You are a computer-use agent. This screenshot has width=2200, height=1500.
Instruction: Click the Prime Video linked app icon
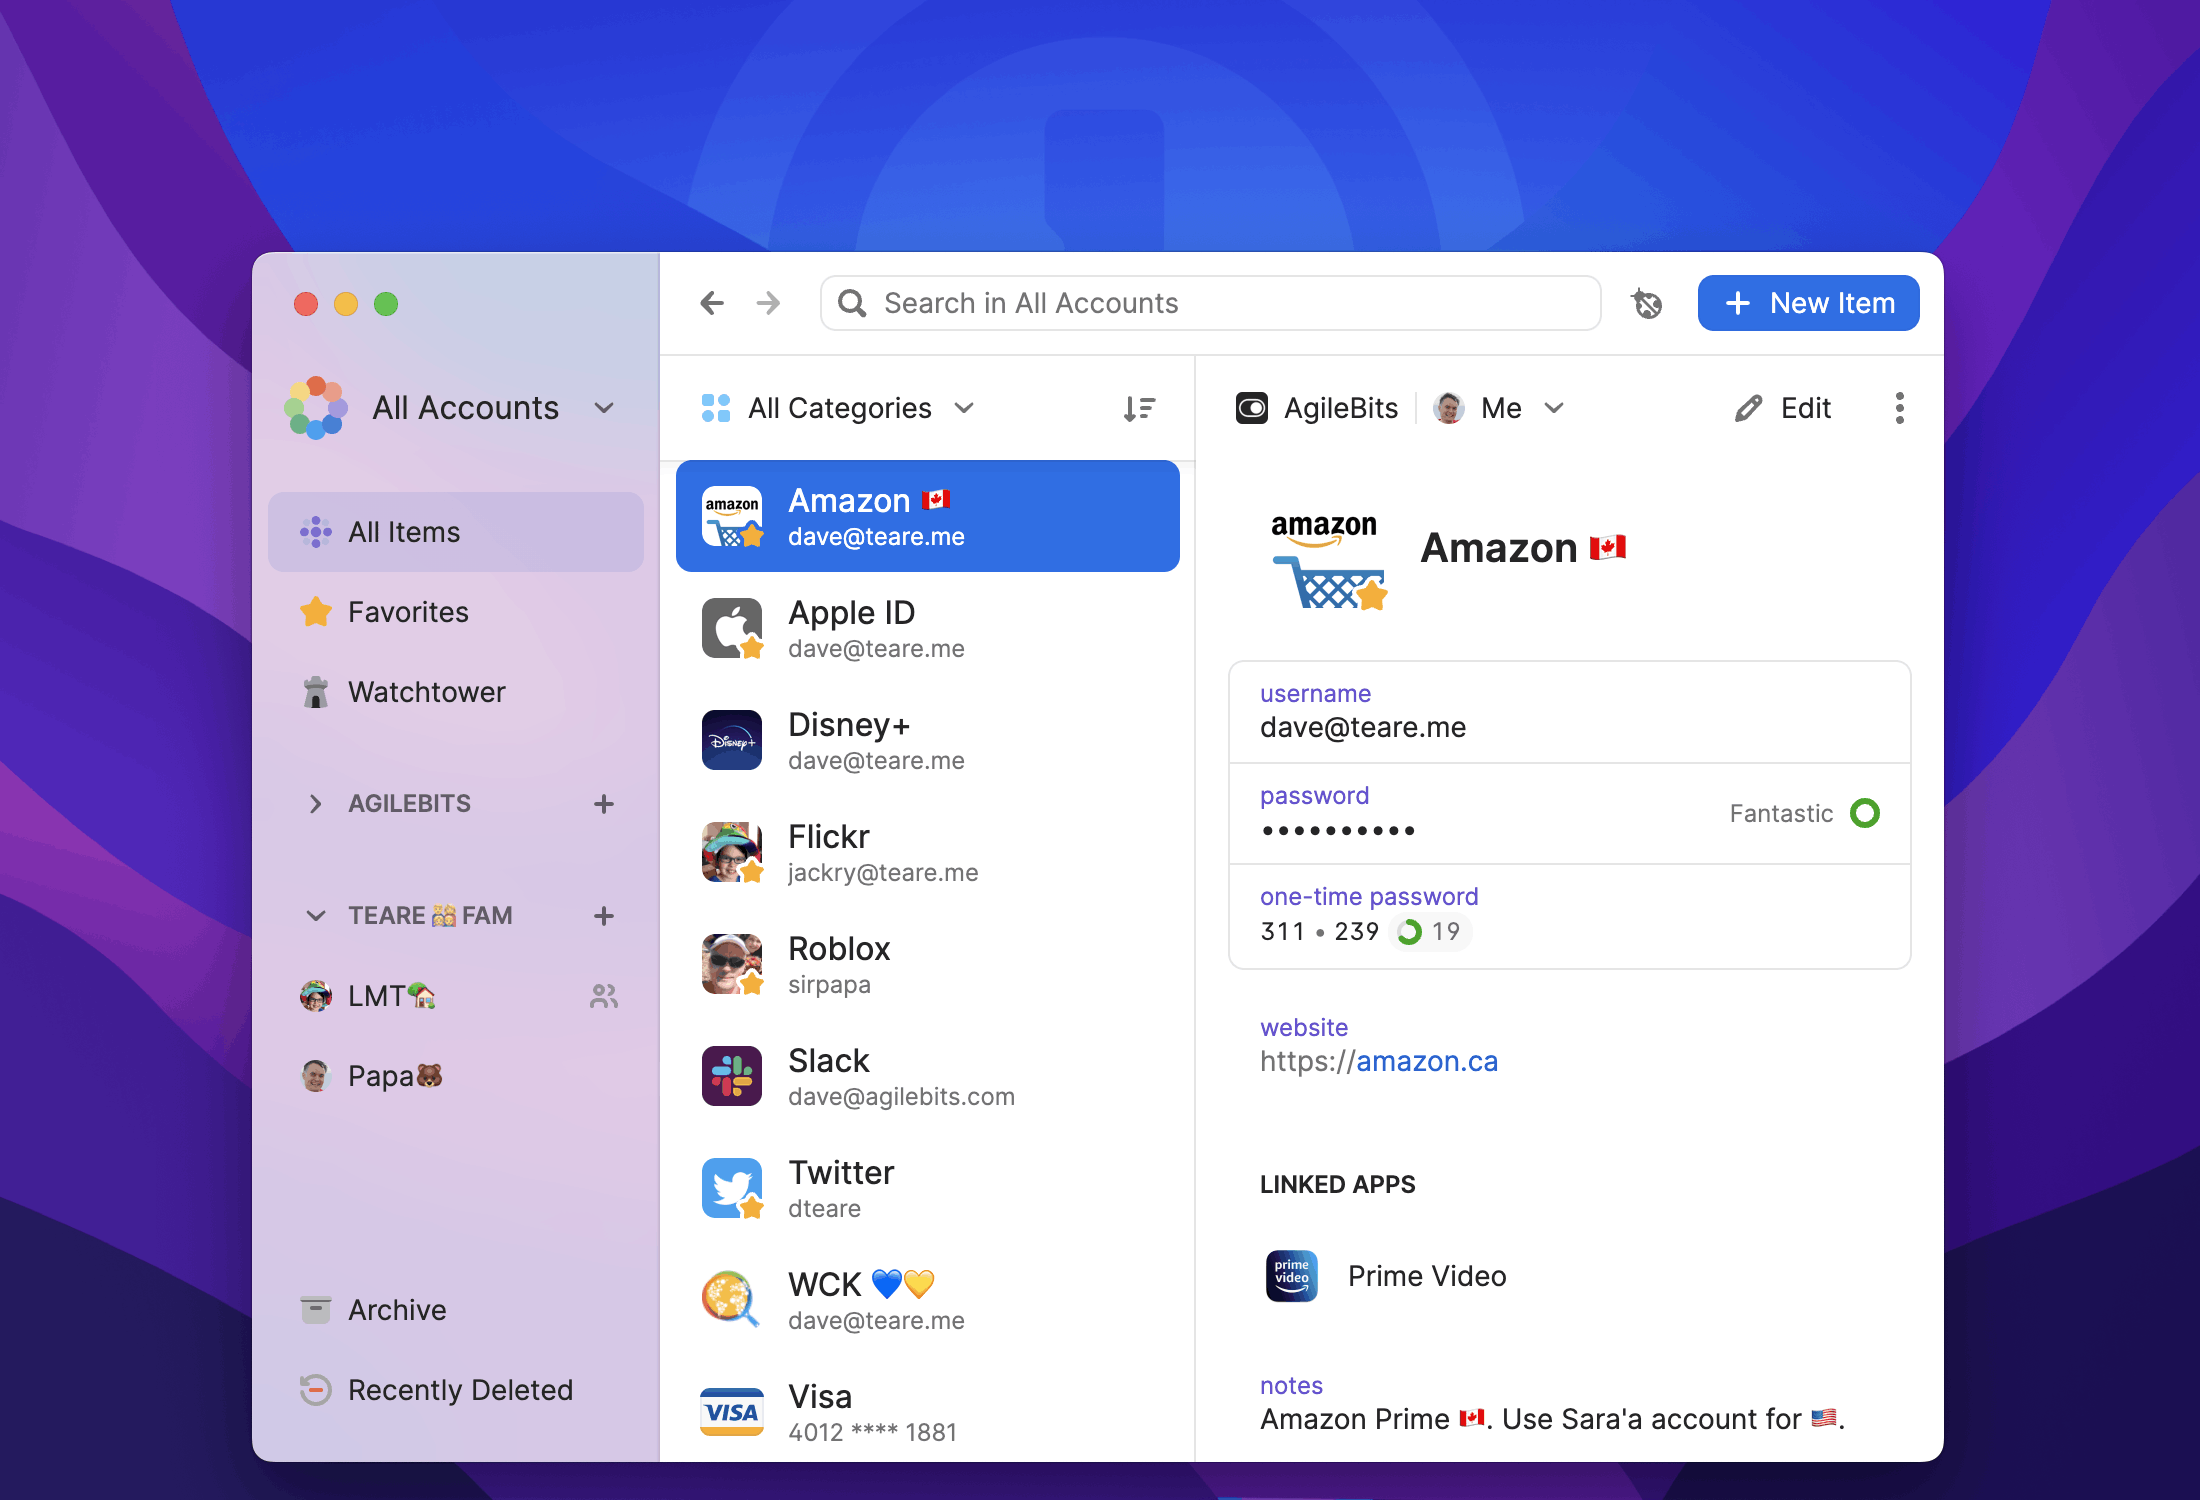1289,1274
